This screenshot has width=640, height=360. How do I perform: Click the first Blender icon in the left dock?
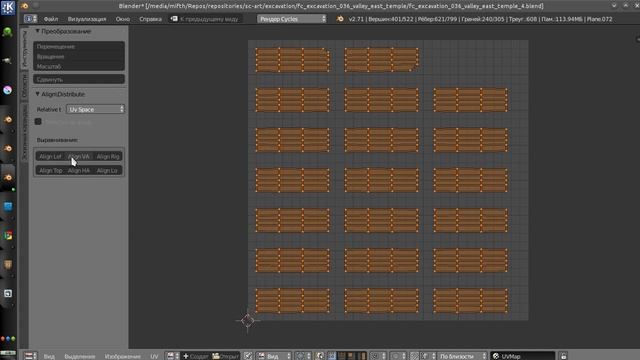pyautogui.click(x=8, y=120)
